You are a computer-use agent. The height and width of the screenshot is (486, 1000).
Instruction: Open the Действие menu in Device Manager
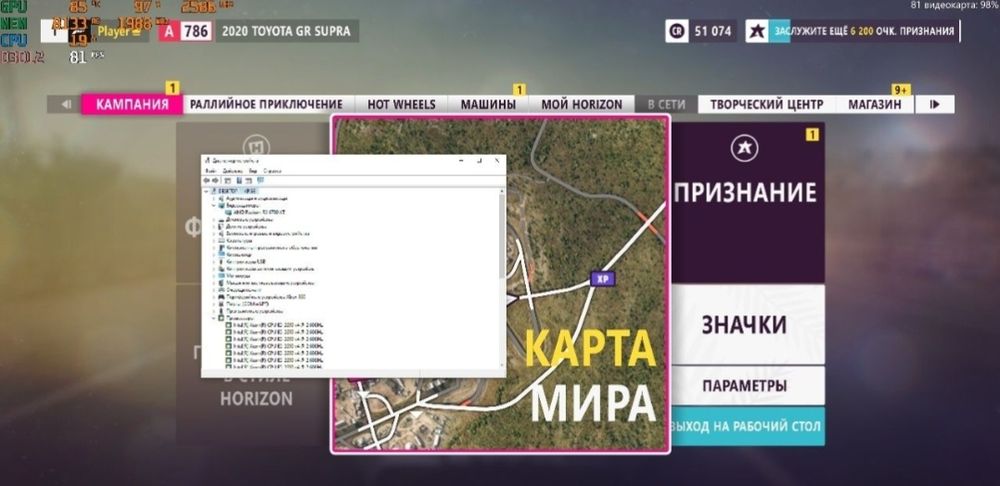pyautogui.click(x=233, y=171)
